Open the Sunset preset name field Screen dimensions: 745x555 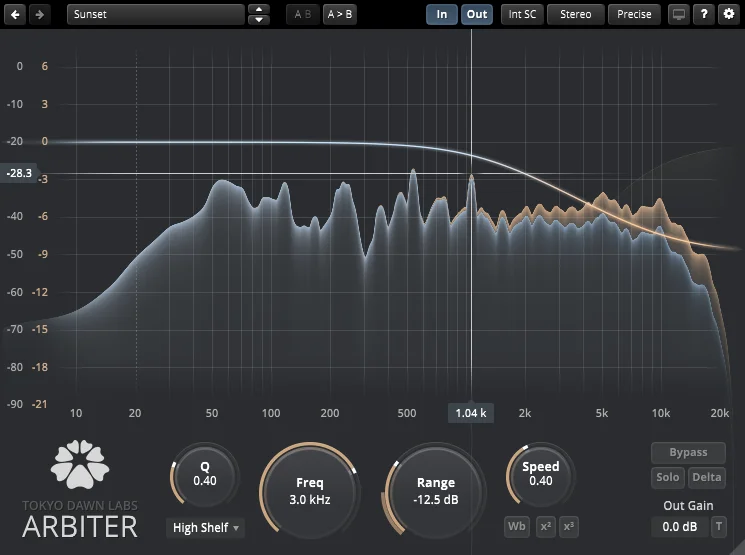coord(156,14)
